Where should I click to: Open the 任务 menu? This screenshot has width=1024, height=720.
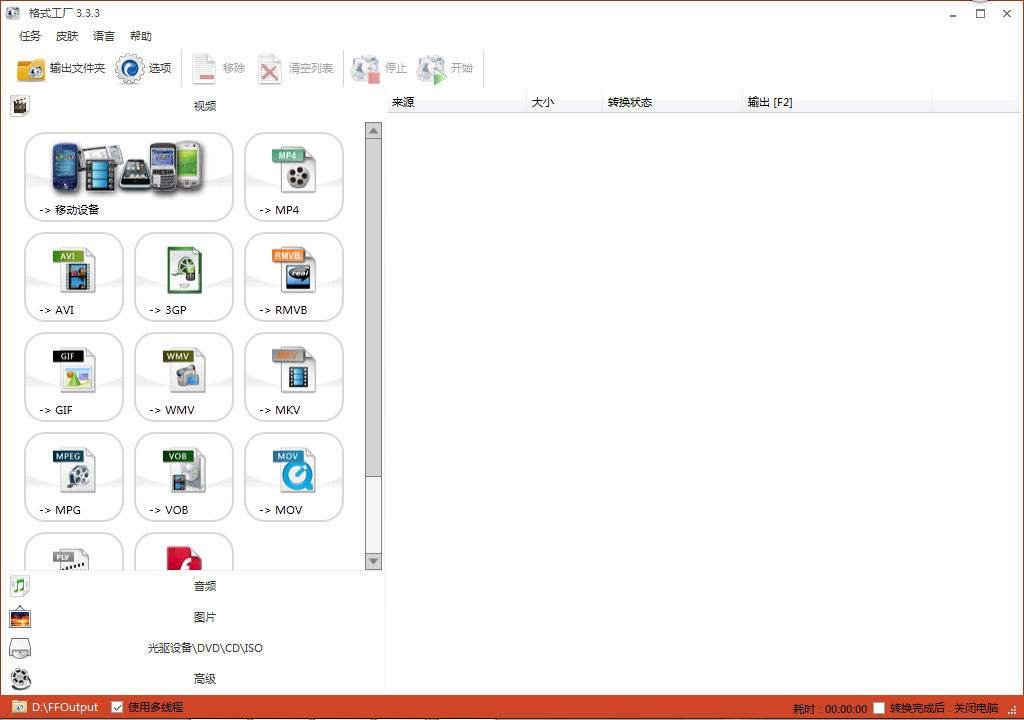(30, 36)
